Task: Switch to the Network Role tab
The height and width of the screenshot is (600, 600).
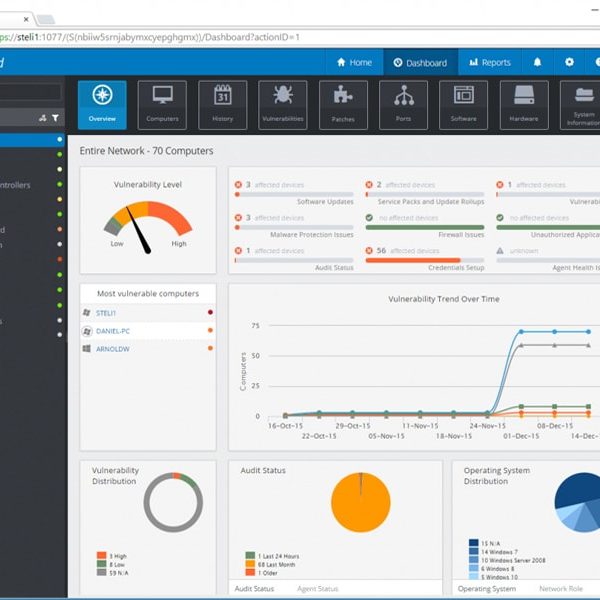Action: coord(561,589)
